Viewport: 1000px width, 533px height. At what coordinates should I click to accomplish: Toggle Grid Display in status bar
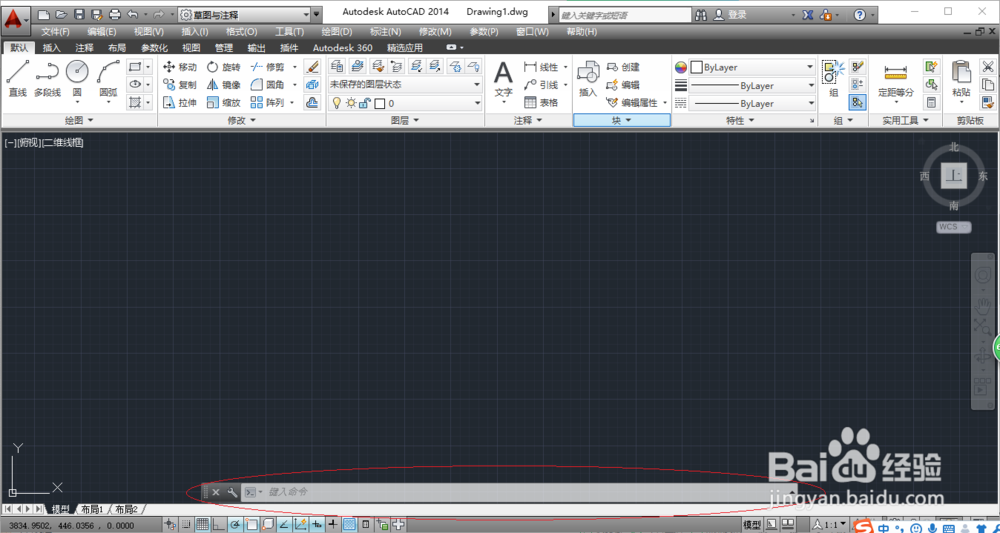coord(203,525)
